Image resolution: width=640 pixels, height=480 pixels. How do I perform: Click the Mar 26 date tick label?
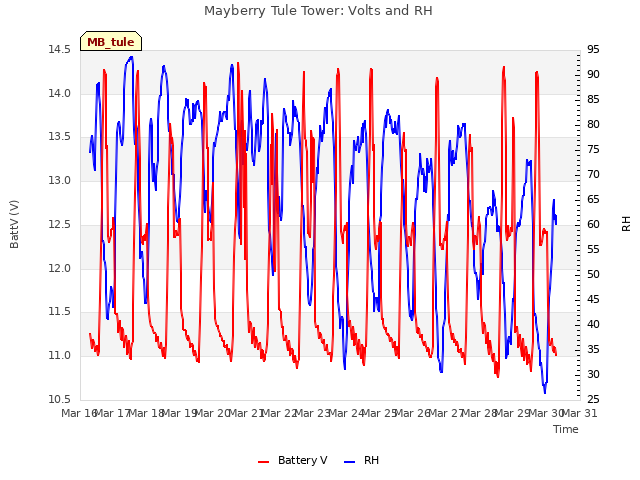click(x=413, y=413)
